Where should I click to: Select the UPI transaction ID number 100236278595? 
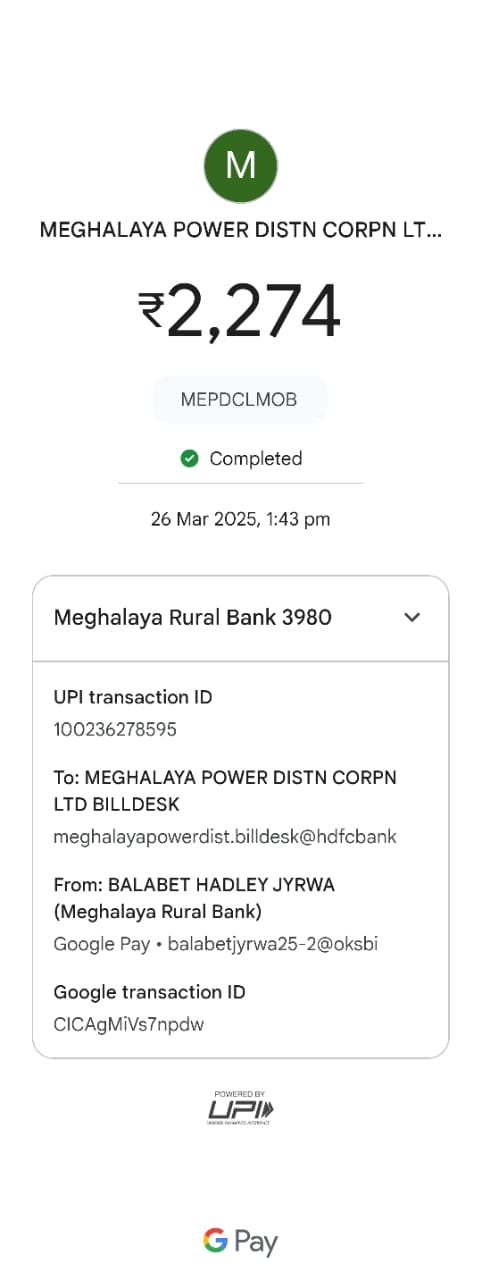115,729
